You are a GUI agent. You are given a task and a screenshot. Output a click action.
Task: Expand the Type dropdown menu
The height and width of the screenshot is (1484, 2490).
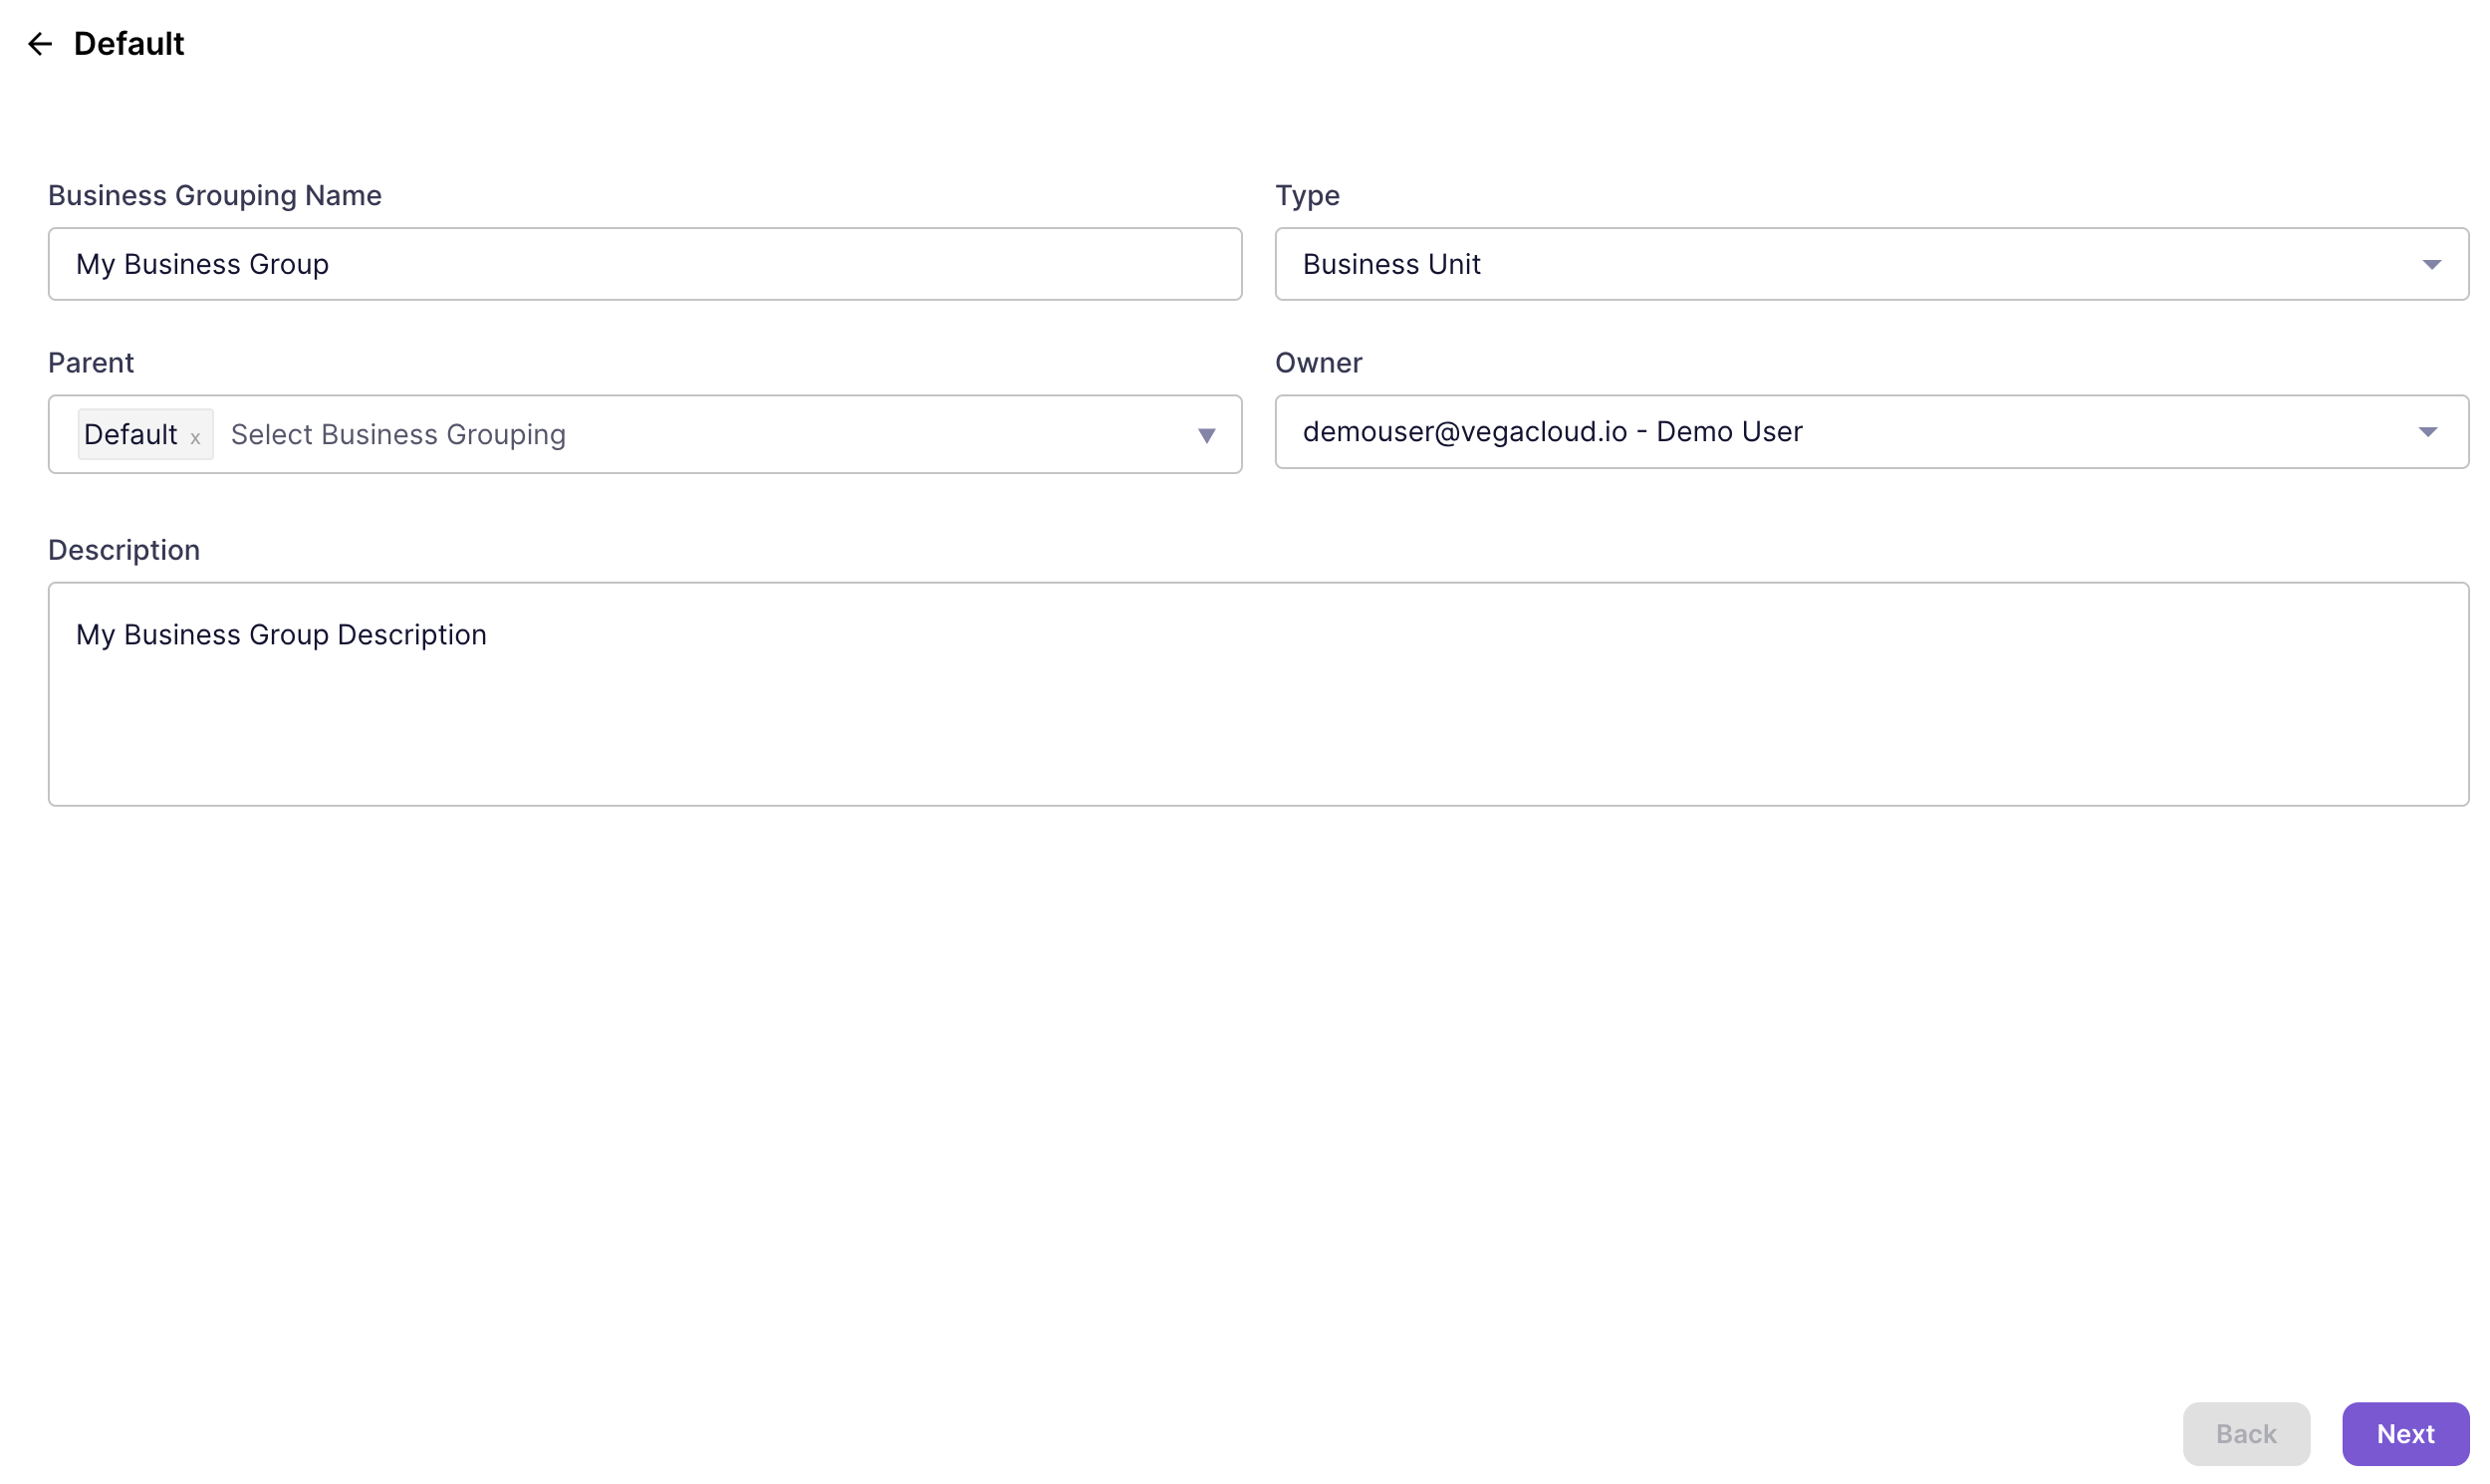(2433, 263)
